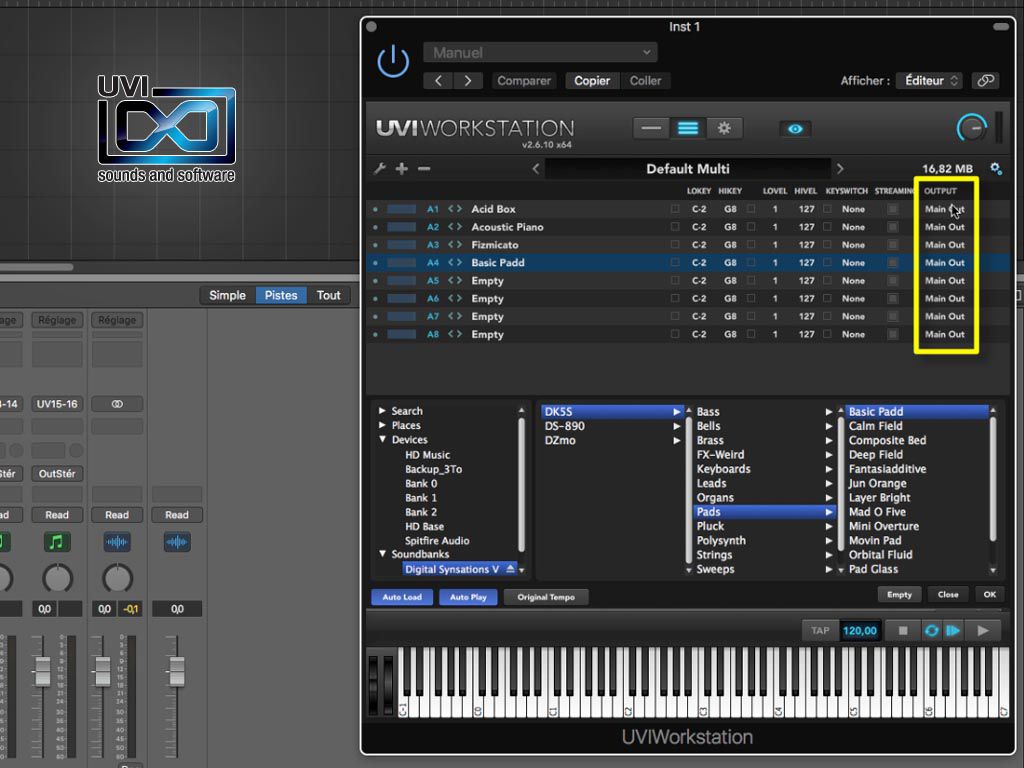Open the Éditeur view dropdown
1024x768 pixels.
point(931,80)
